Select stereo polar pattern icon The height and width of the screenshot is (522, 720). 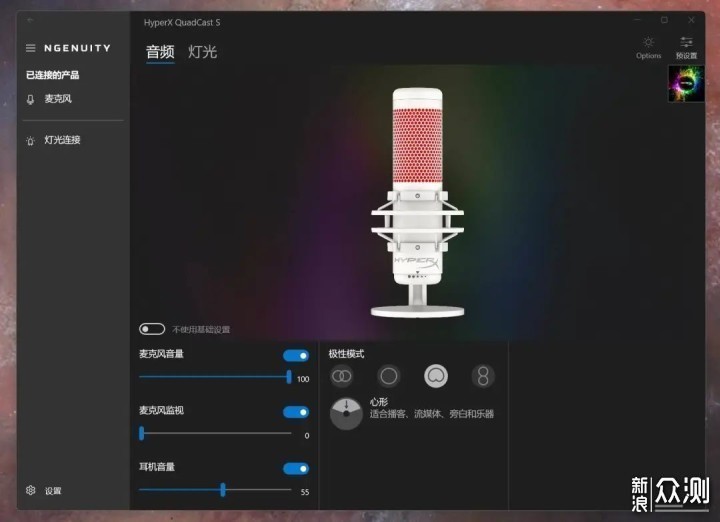pos(342,376)
